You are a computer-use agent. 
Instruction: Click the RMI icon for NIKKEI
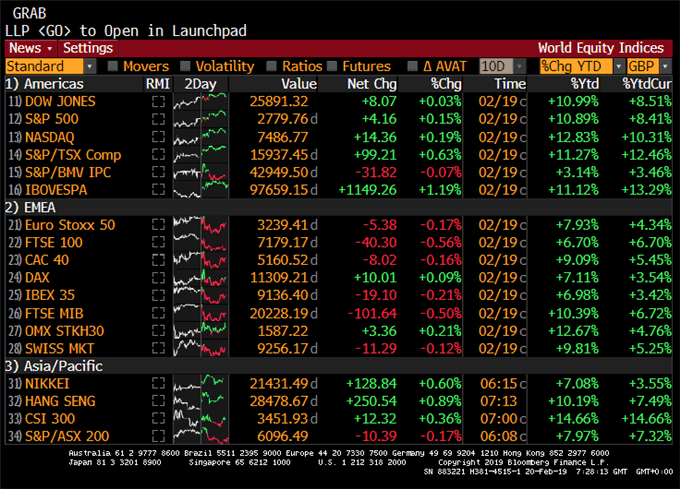click(x=158, y=384)
